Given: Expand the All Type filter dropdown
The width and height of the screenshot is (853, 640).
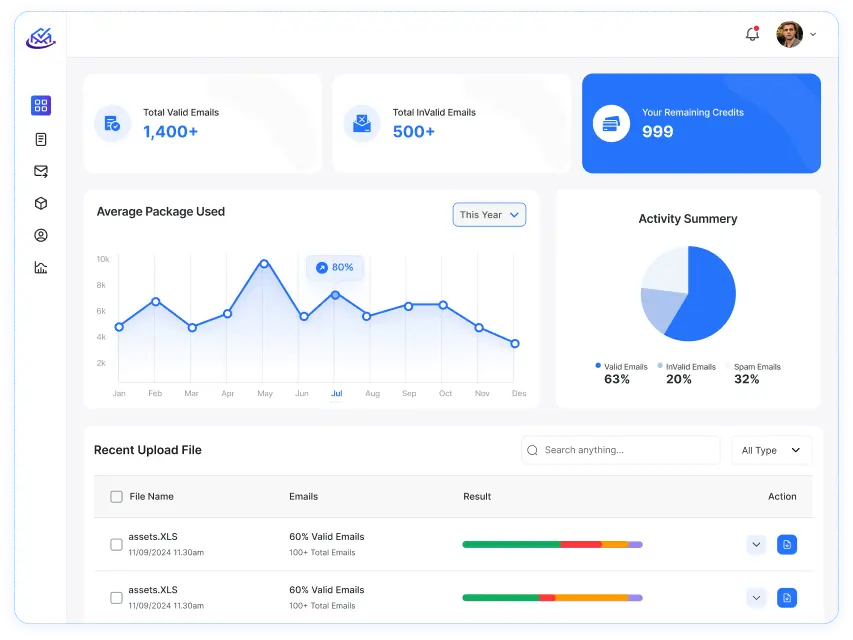Looking at the screenshot, I should pos(771,451).
